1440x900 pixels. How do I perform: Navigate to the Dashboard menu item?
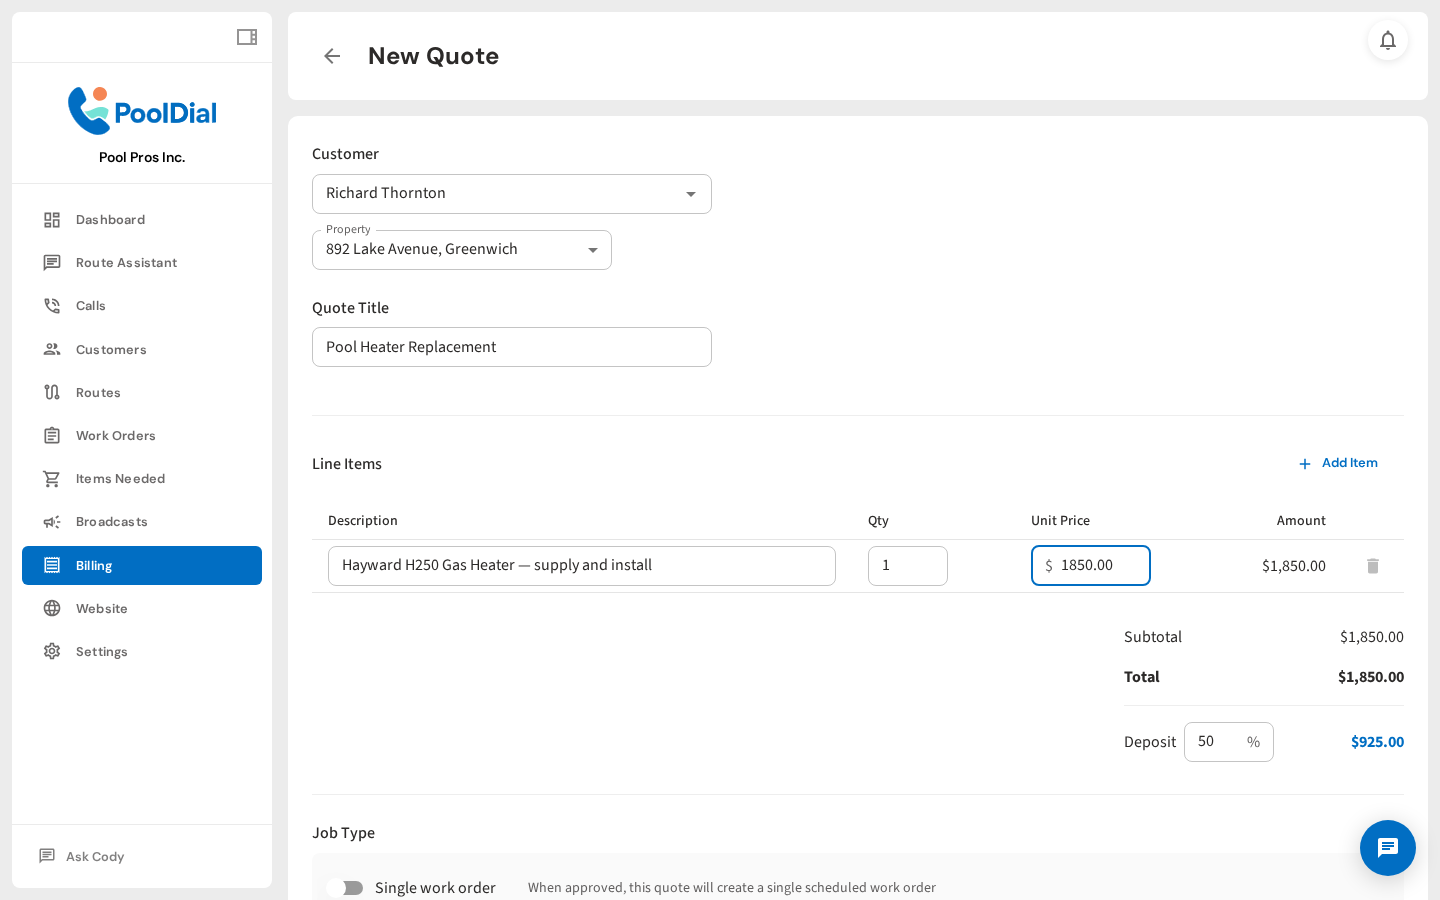110,219
